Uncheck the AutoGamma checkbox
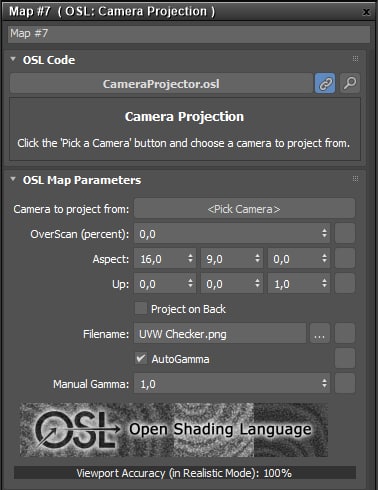Viewport: 378px width, 490px height. pos(141,358)
